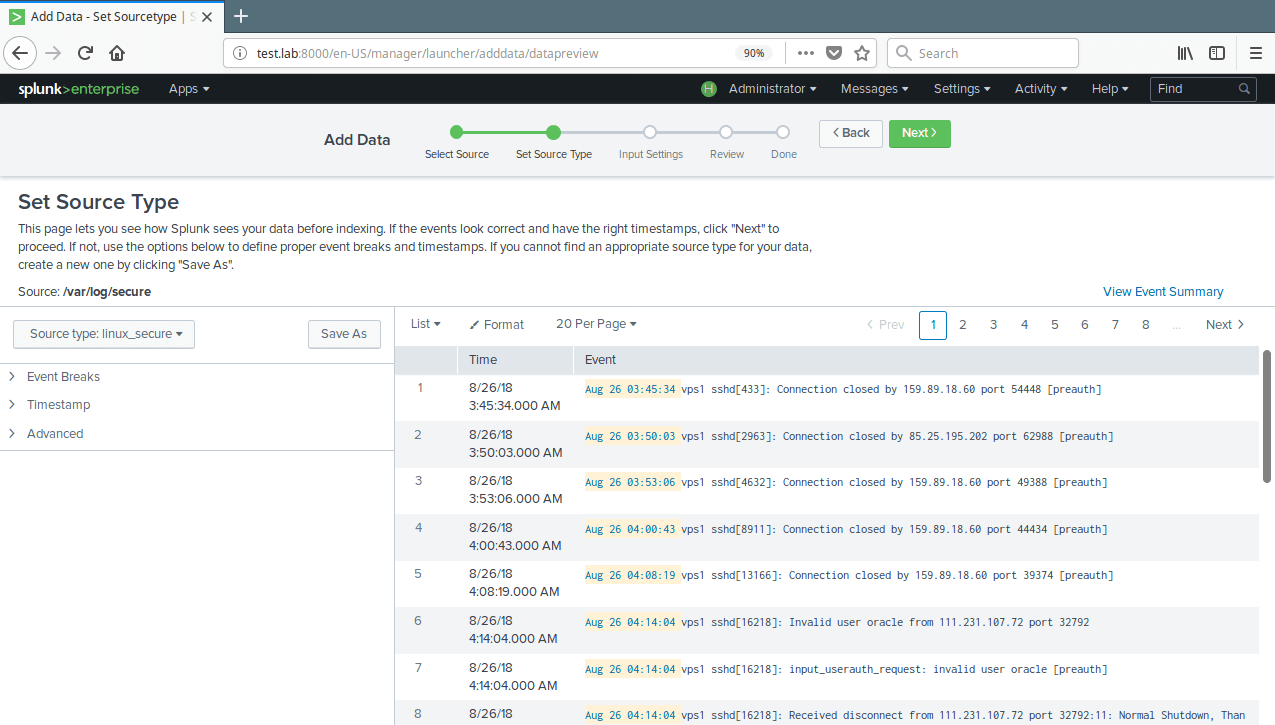The width and height of the screenshot is (1275, 725).
Task: Expand the Timestamp section
Action: (58, 405)
